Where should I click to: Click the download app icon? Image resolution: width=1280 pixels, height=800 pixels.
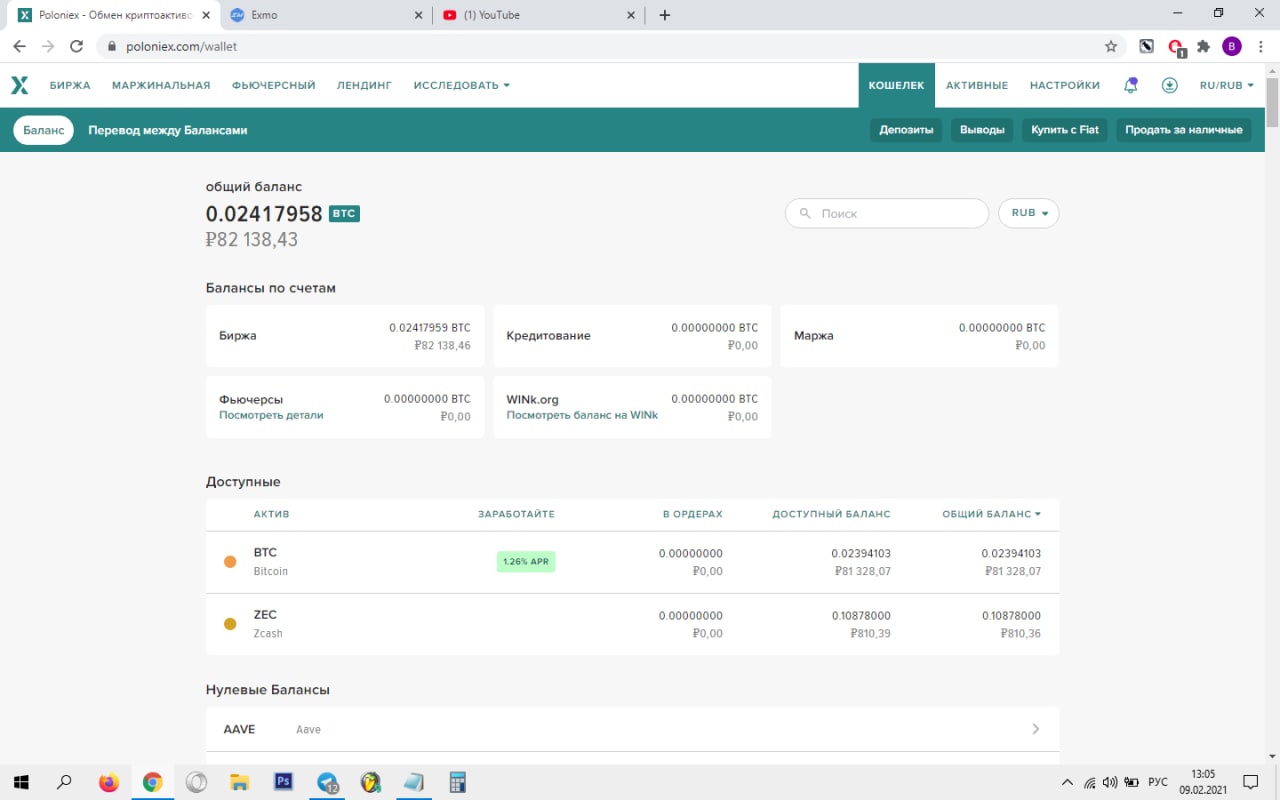pos(1169,85)
